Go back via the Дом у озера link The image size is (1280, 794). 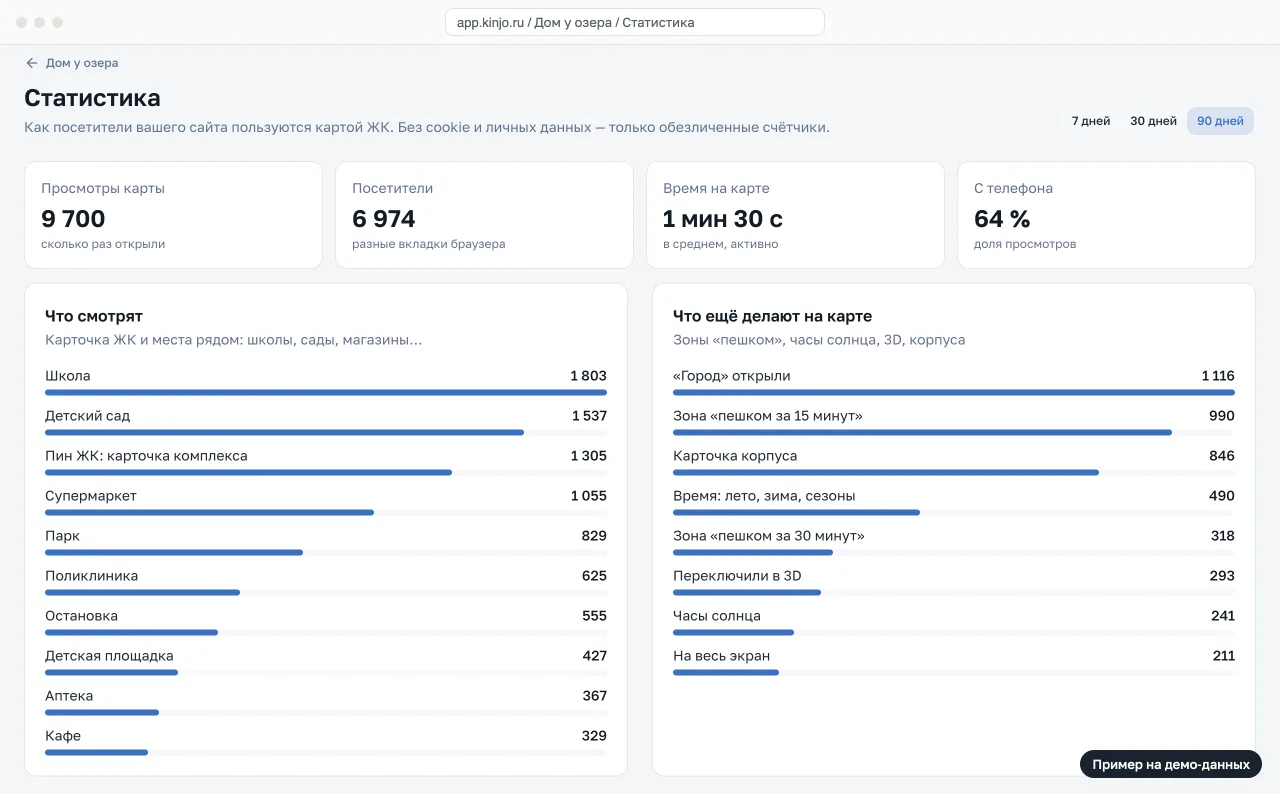82,63
